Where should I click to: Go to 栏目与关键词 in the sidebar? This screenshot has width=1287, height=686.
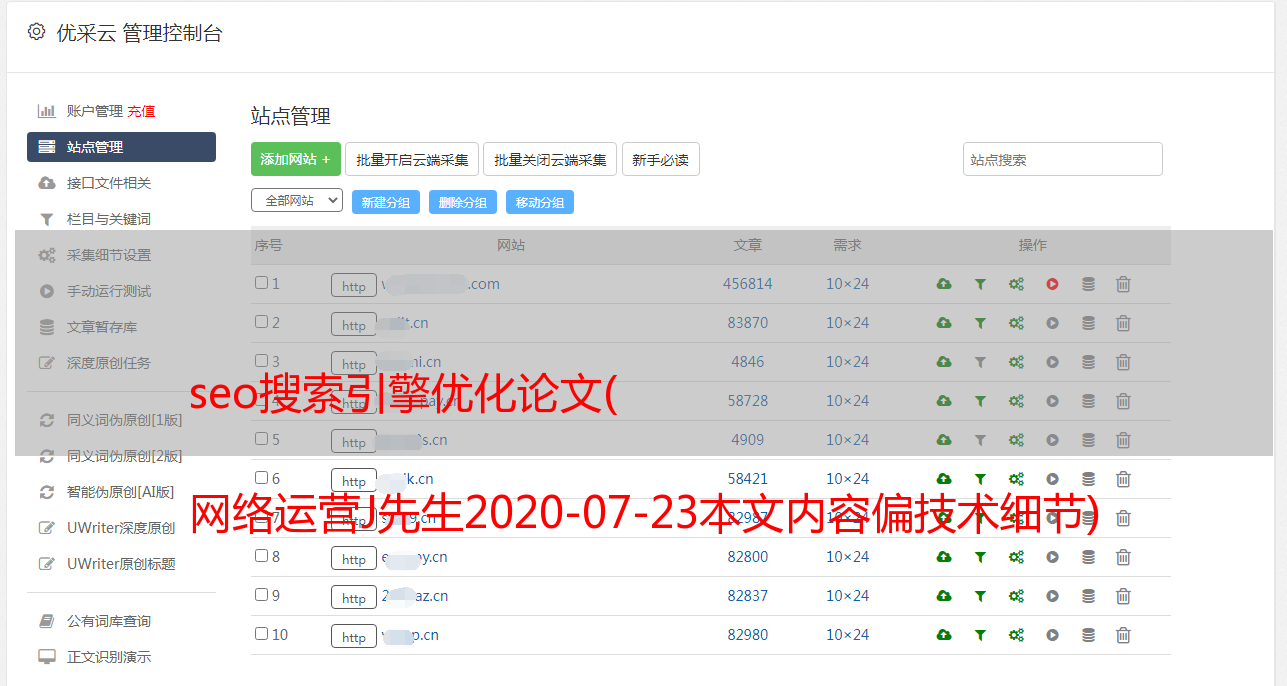coord(109,219)
